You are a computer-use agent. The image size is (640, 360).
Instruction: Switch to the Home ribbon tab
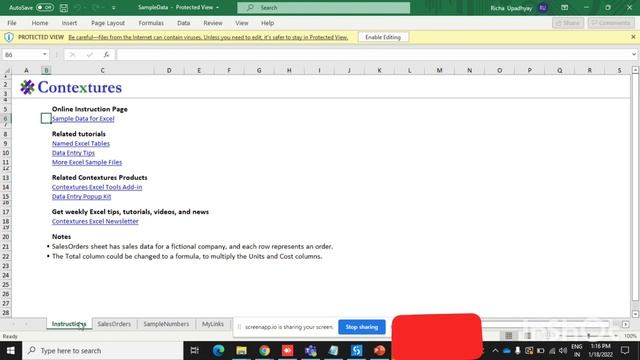[40, 23]
